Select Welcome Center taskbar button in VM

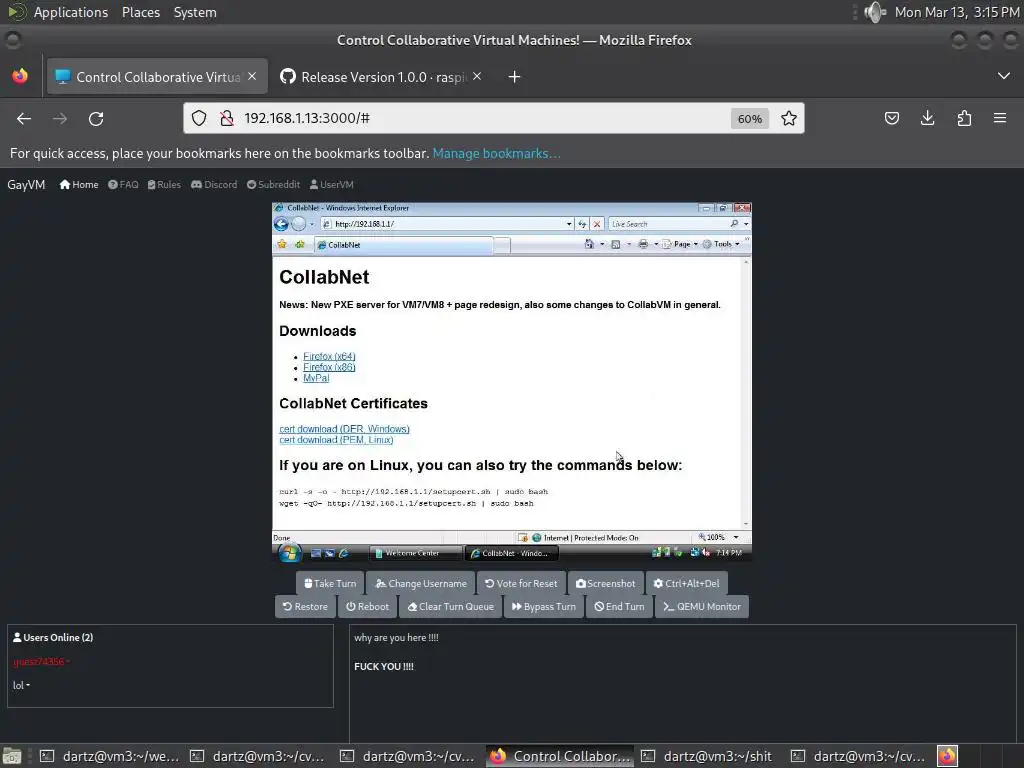pos(415,553)
